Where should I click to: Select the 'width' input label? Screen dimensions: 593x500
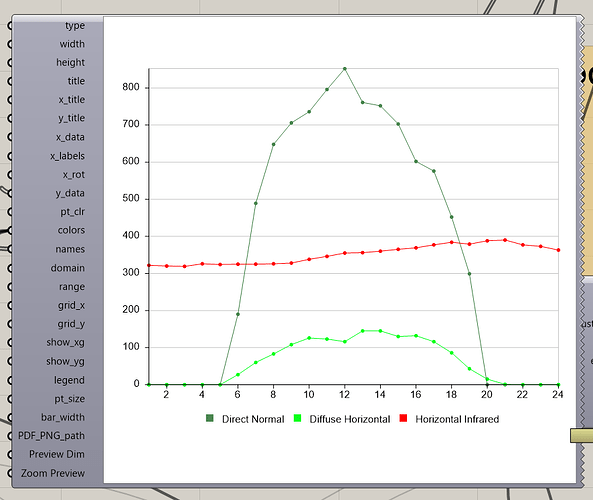[x=72, y=44]
